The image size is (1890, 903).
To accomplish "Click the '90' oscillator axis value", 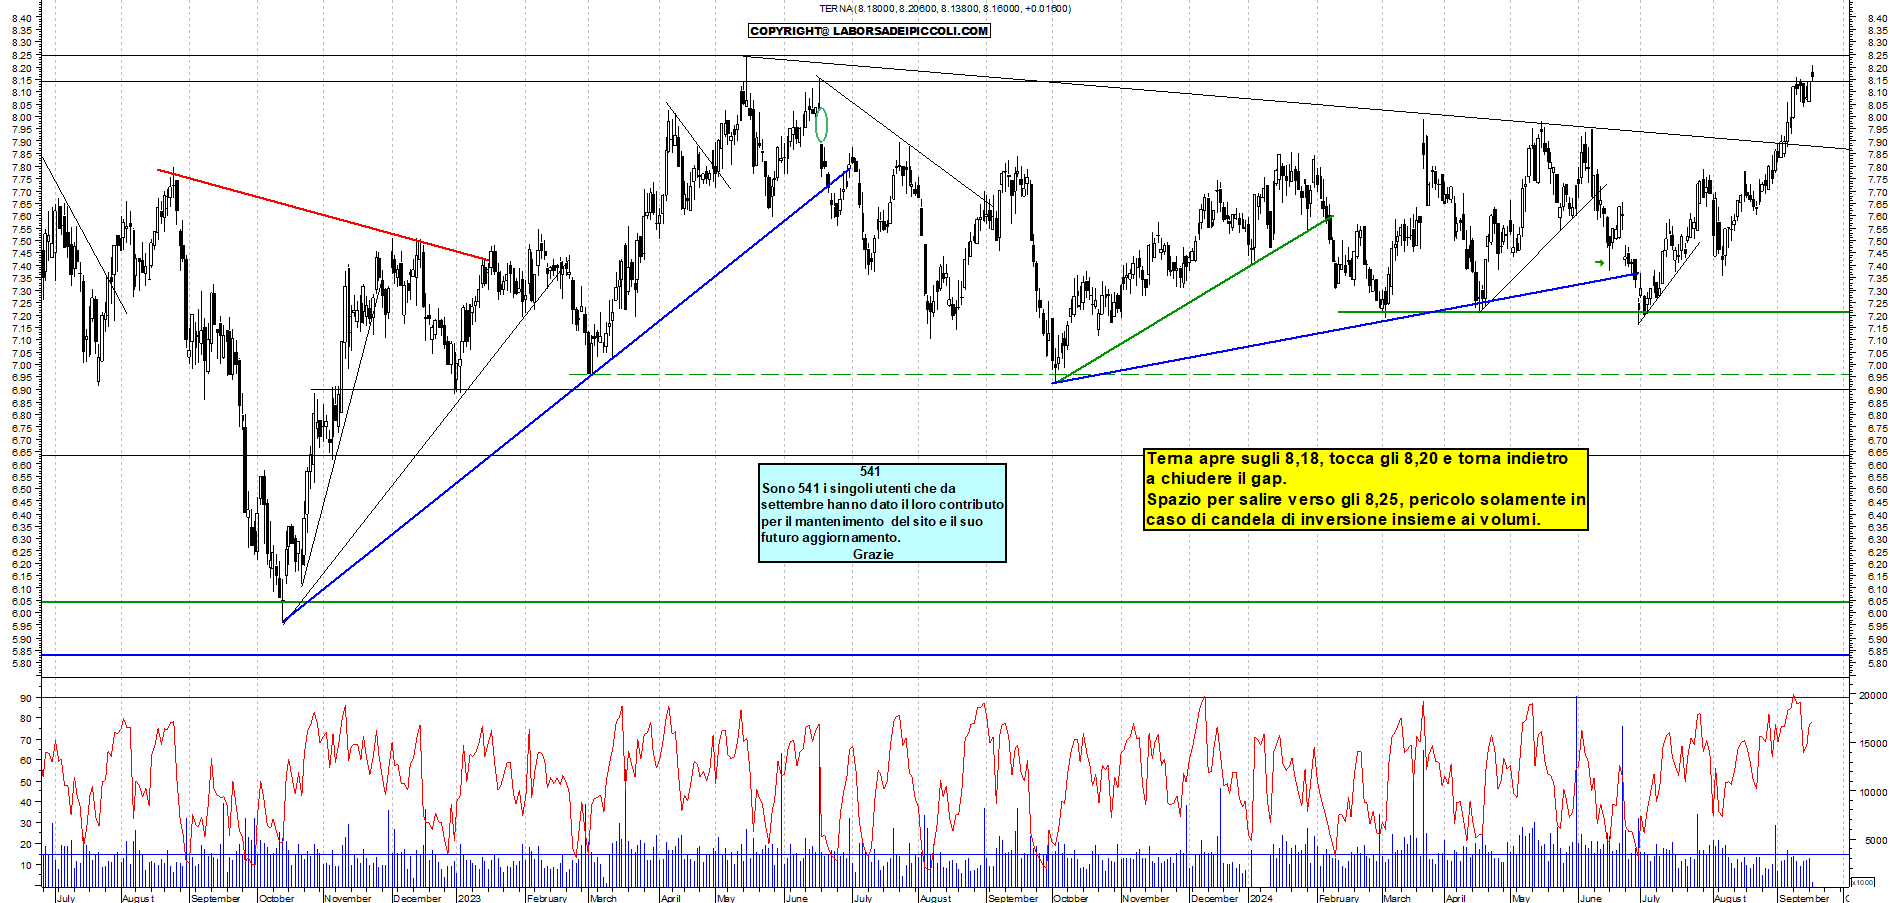I will [25, 698].
